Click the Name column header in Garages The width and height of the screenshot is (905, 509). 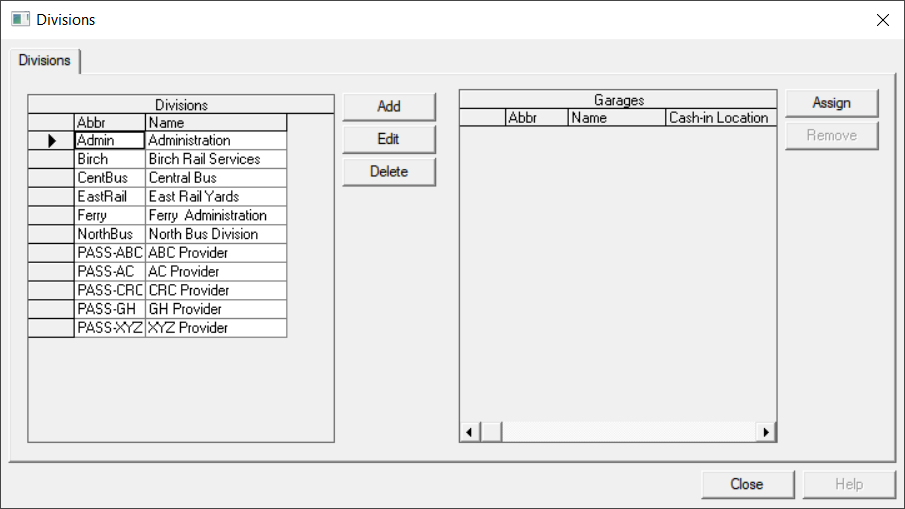coord(617,118)
